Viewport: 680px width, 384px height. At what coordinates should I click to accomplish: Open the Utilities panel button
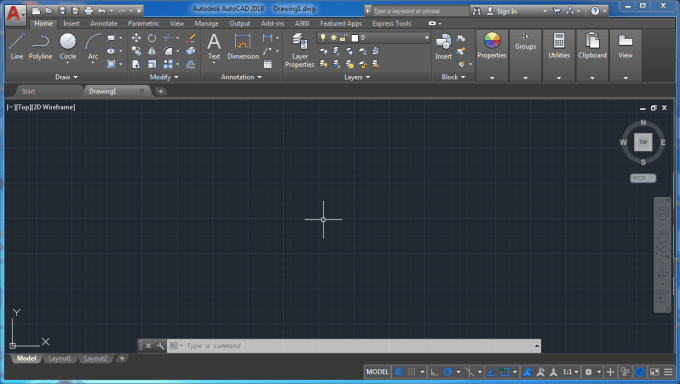pyautogui.click(x=559, y=55)
